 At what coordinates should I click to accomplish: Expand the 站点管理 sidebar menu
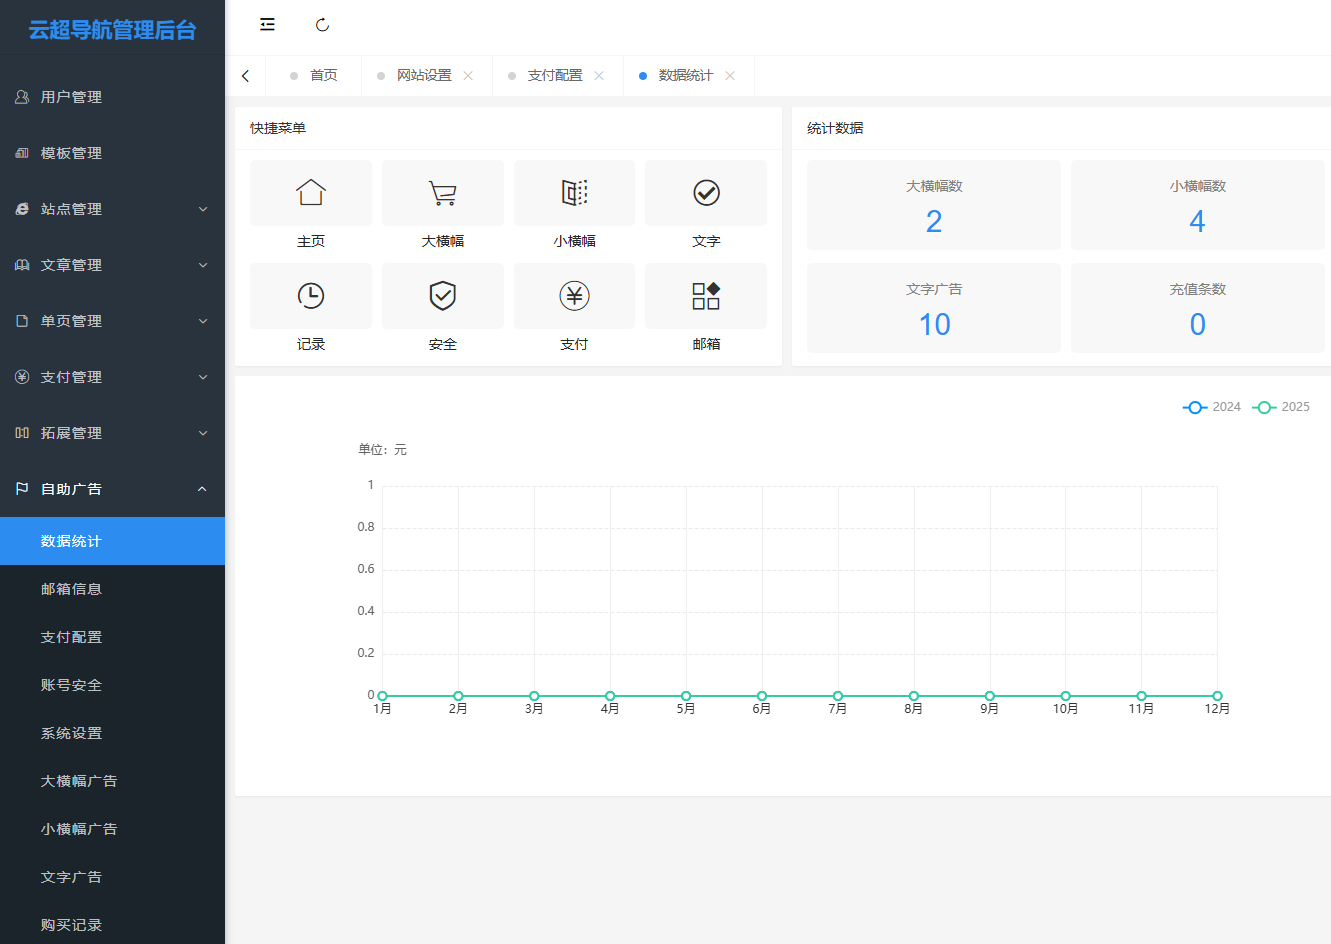point(112,209)
